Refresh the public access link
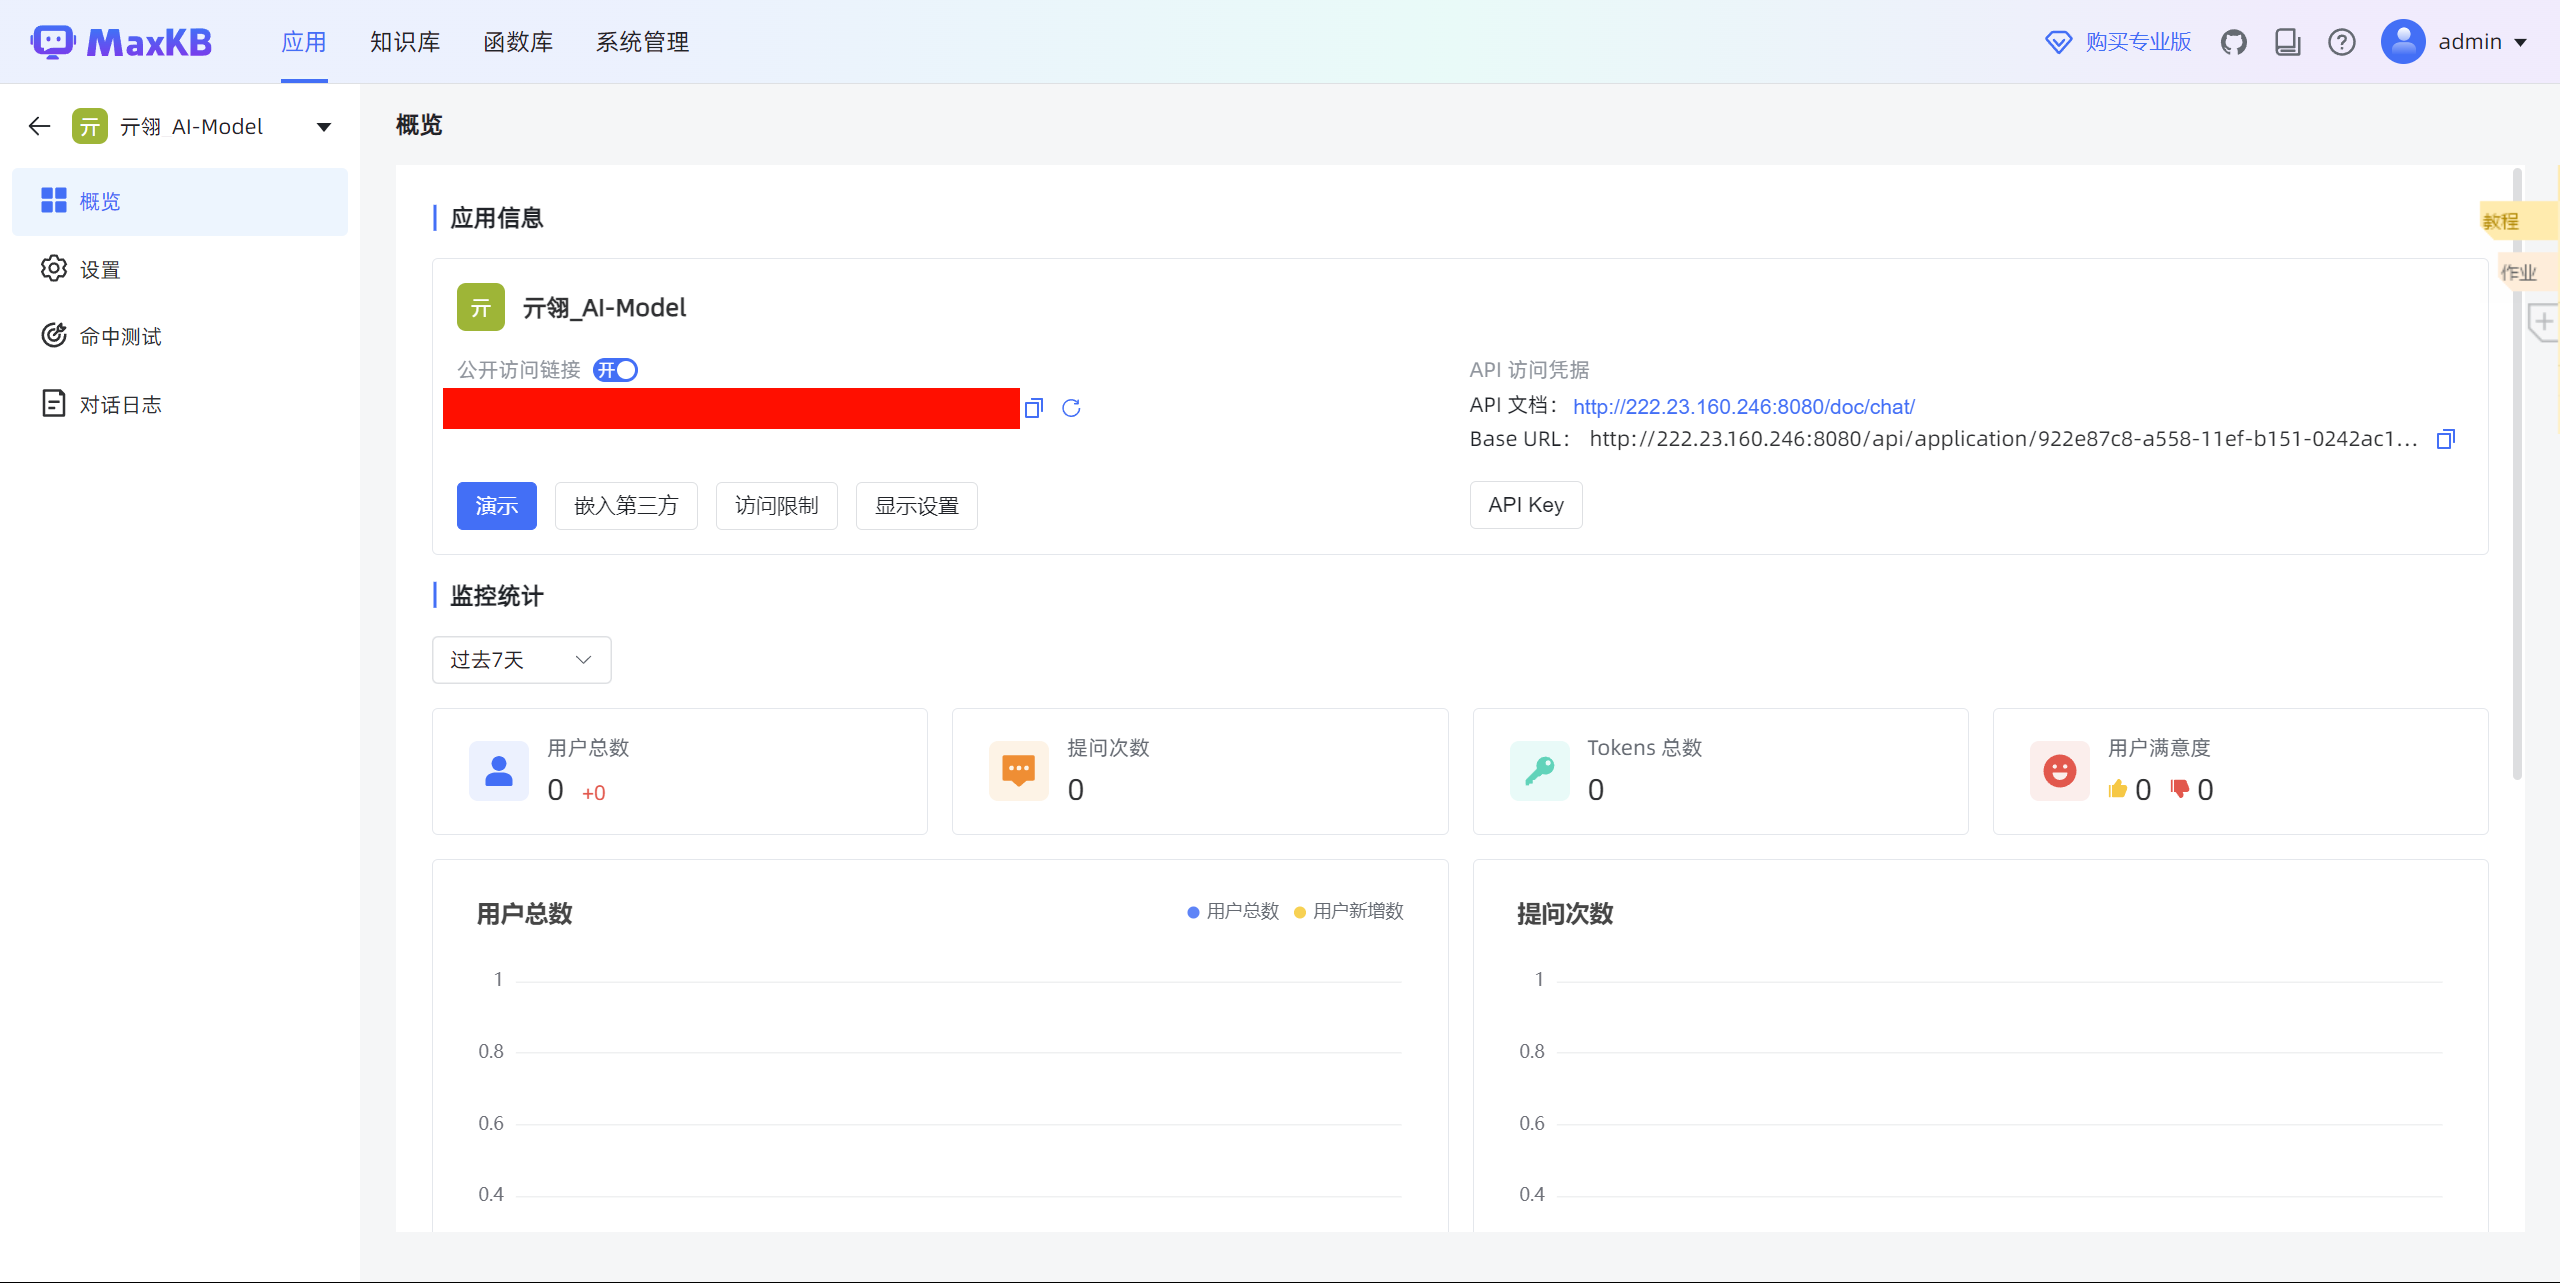The image size is (2560, 1283). click(1071, 408)
